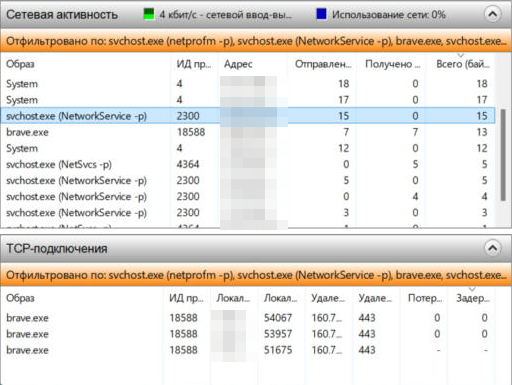Select brave.exe TCP row with port 54067
512x385 pixels.
tap(247, 318)
